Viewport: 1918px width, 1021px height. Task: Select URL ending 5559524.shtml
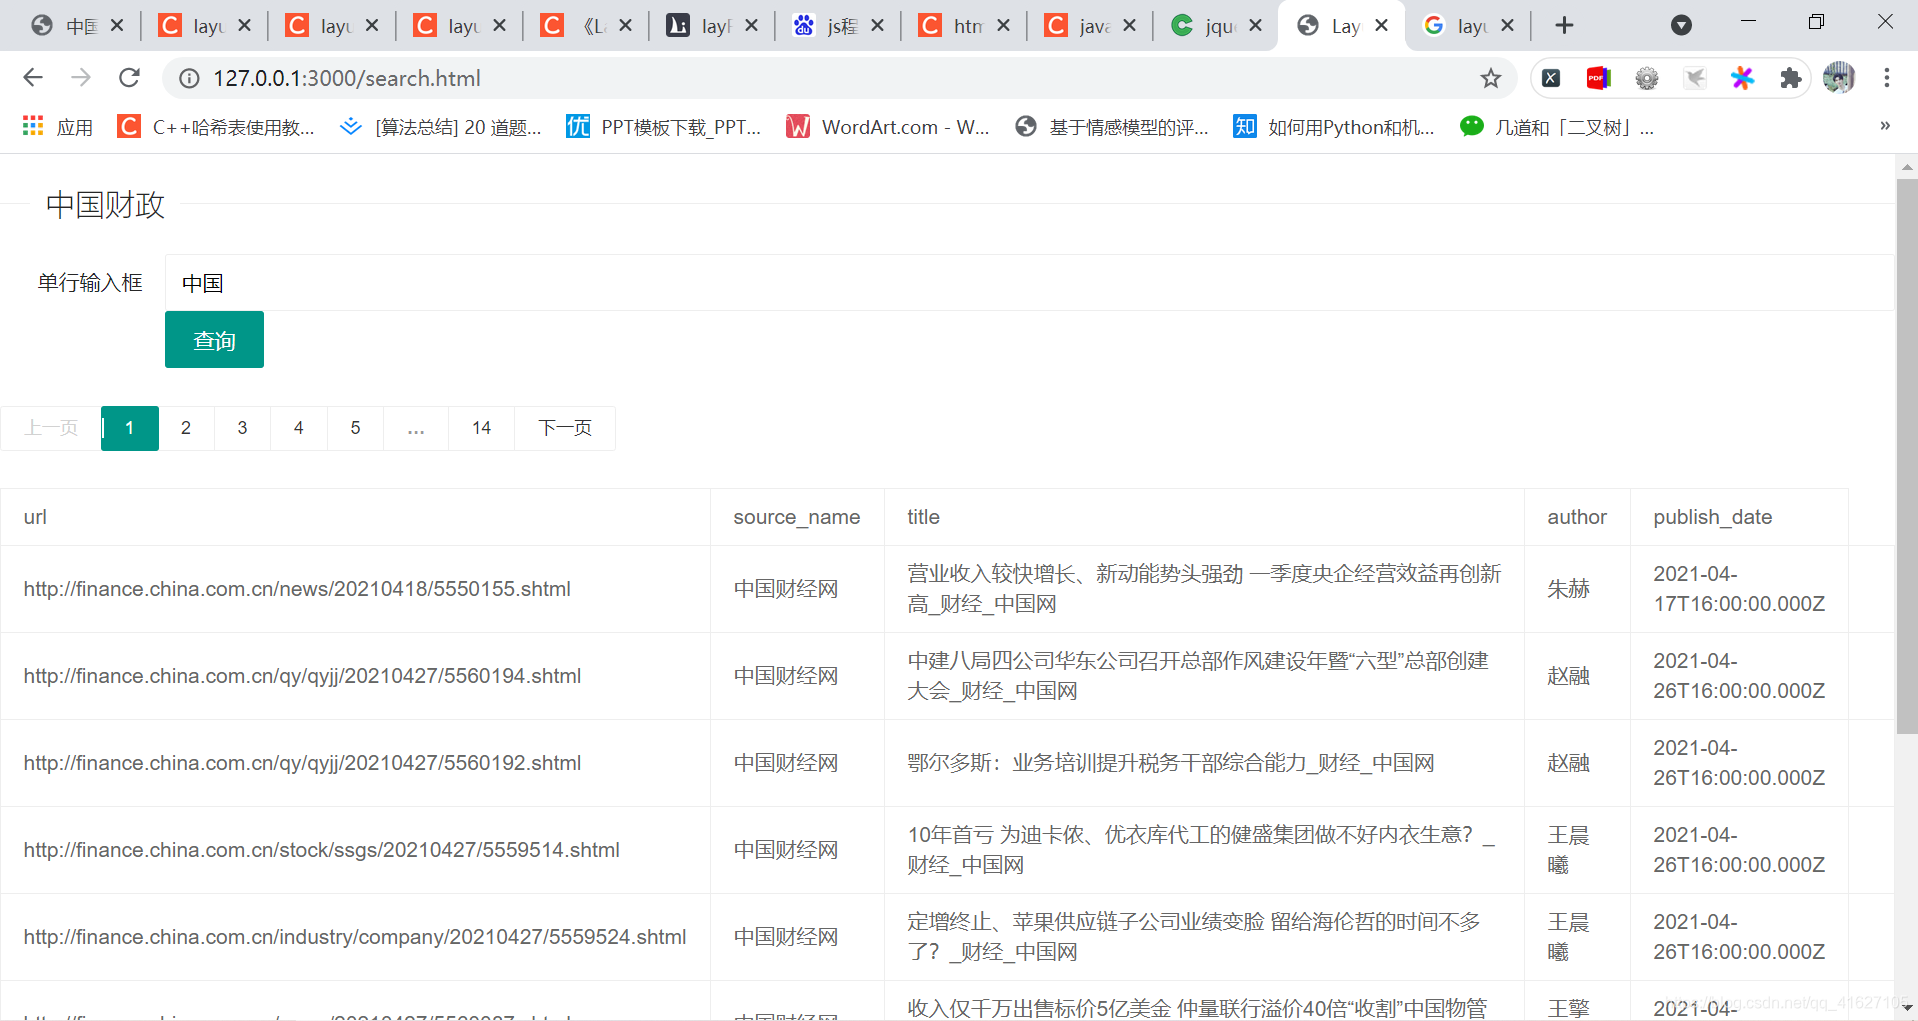pyautogui.click(x=355, y=937)
